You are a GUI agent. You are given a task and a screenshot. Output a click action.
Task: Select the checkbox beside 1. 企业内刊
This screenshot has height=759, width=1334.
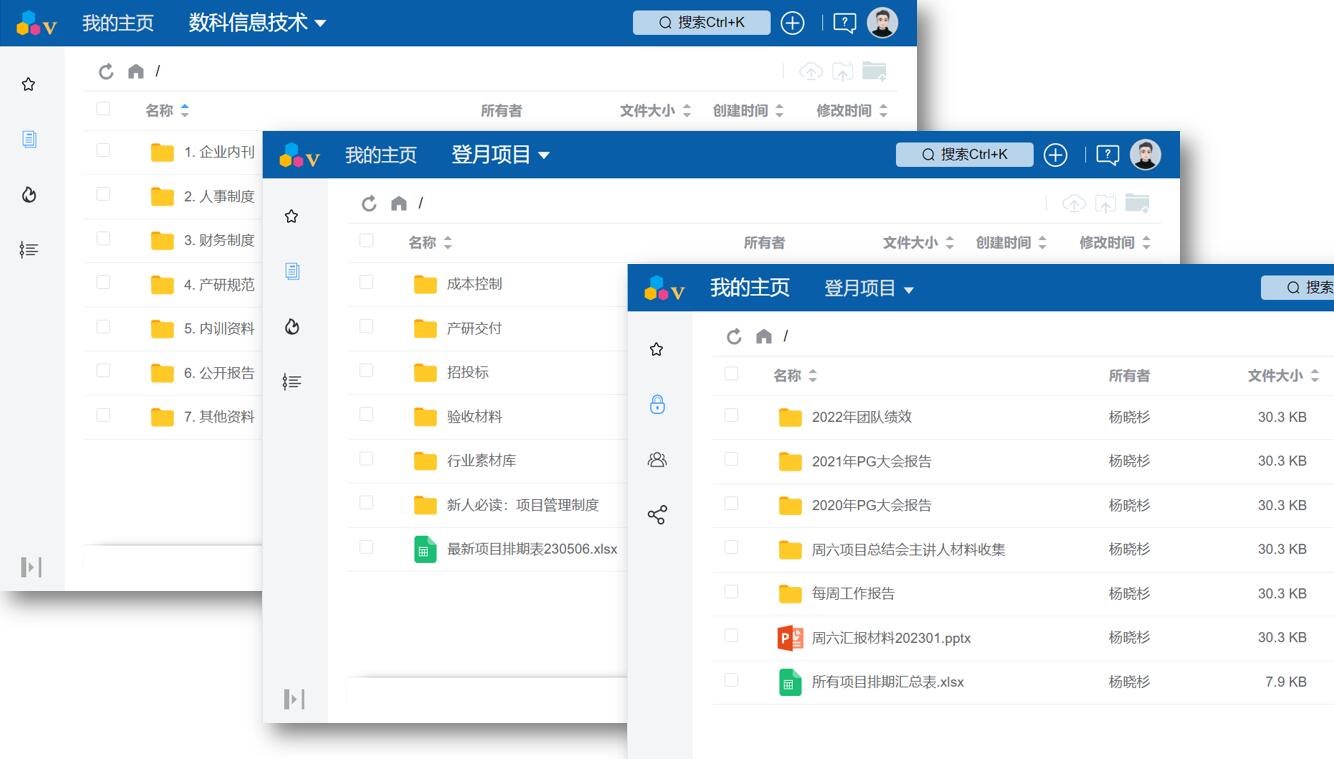point(103,151)
